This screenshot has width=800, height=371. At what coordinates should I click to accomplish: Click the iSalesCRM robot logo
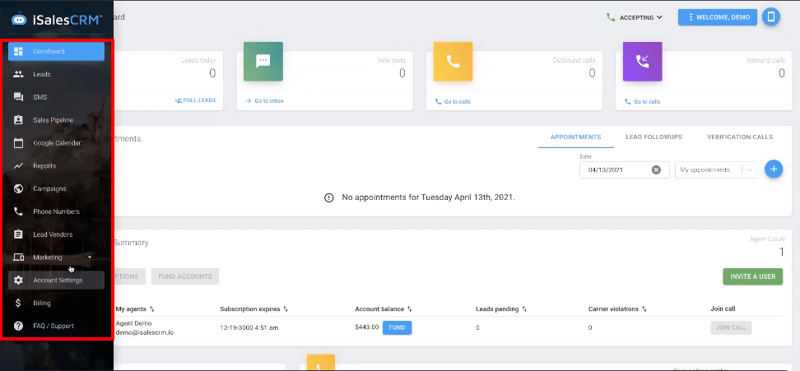point(19,19)
